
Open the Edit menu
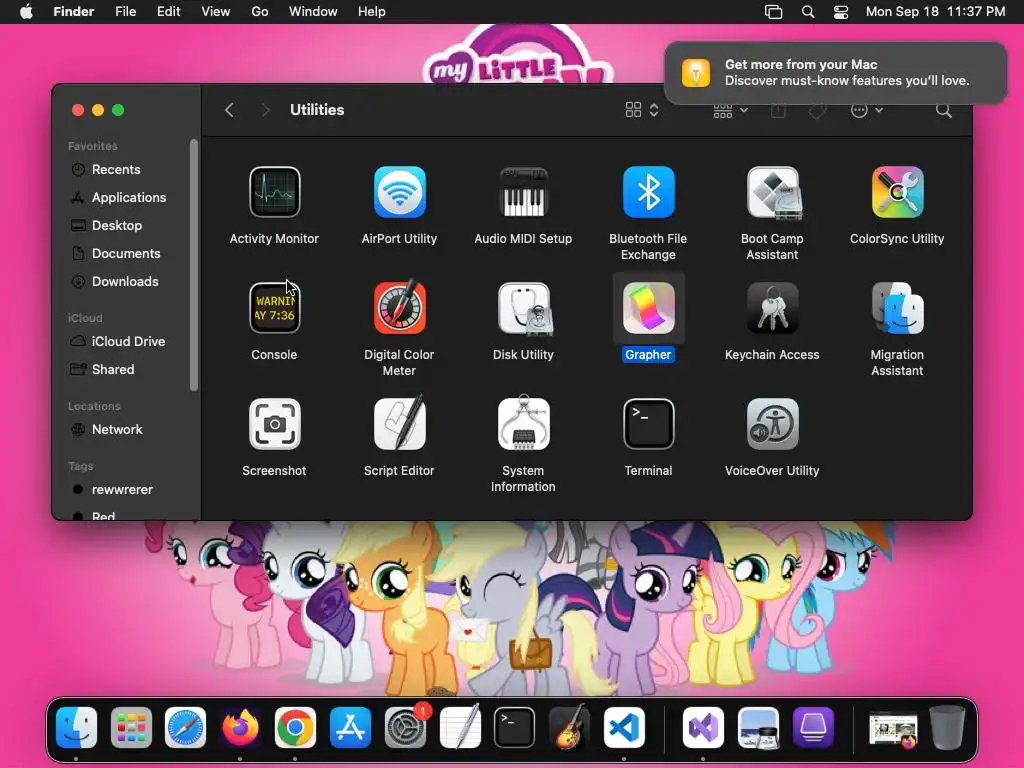tap(168, 12)
